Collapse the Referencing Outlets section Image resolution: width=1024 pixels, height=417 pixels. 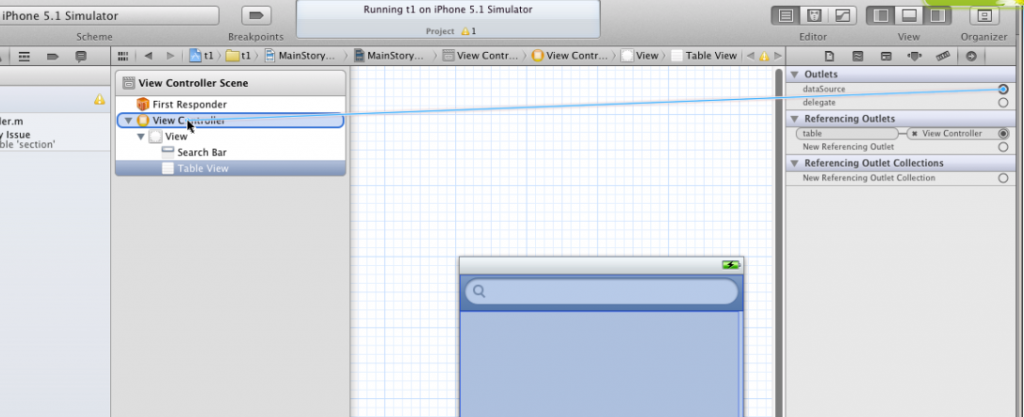point(795,119)
